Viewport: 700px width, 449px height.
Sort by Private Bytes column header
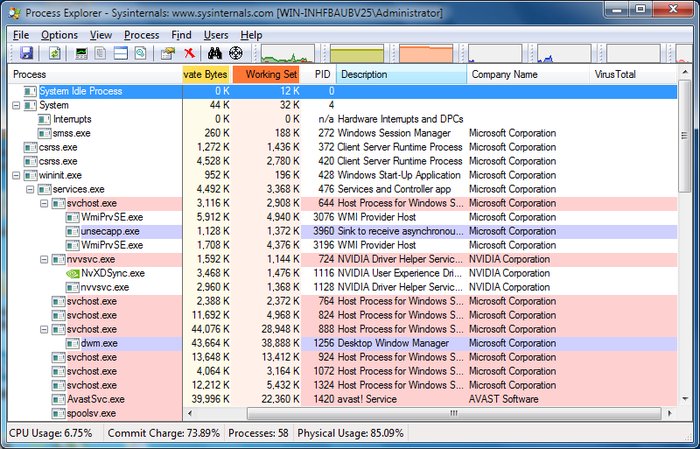tap(207, 75)
